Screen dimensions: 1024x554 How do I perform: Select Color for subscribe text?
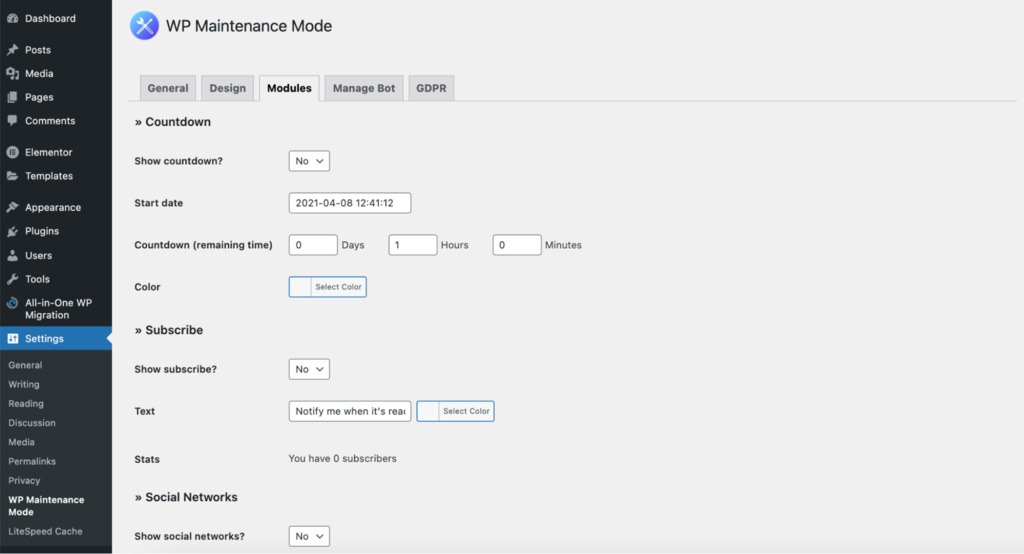466,411
